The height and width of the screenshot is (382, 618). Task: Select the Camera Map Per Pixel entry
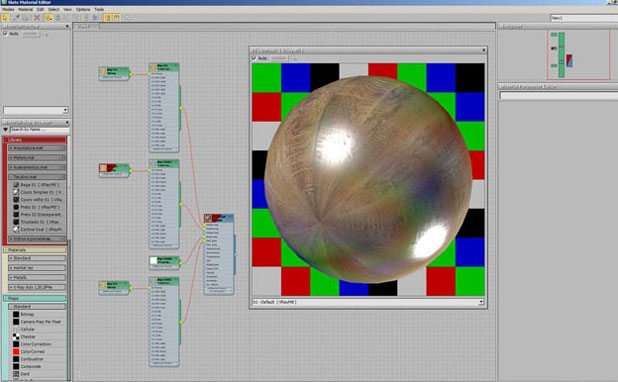click(40, 322)
